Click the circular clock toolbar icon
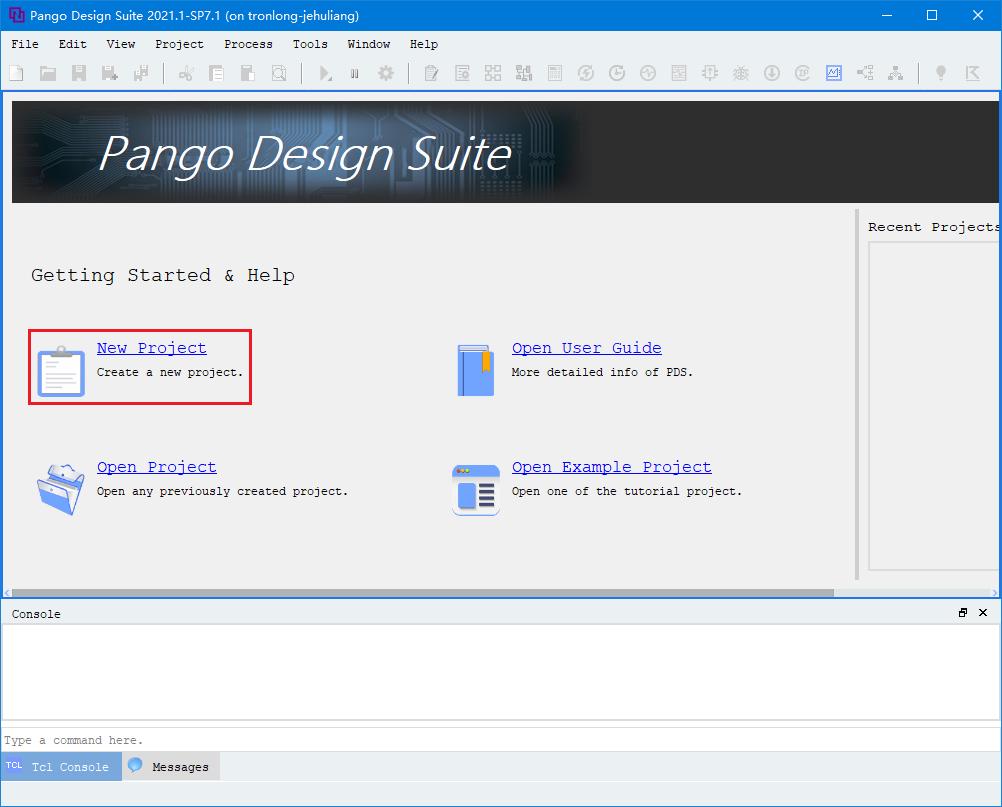1002x807 pixels. click(617, 73)
